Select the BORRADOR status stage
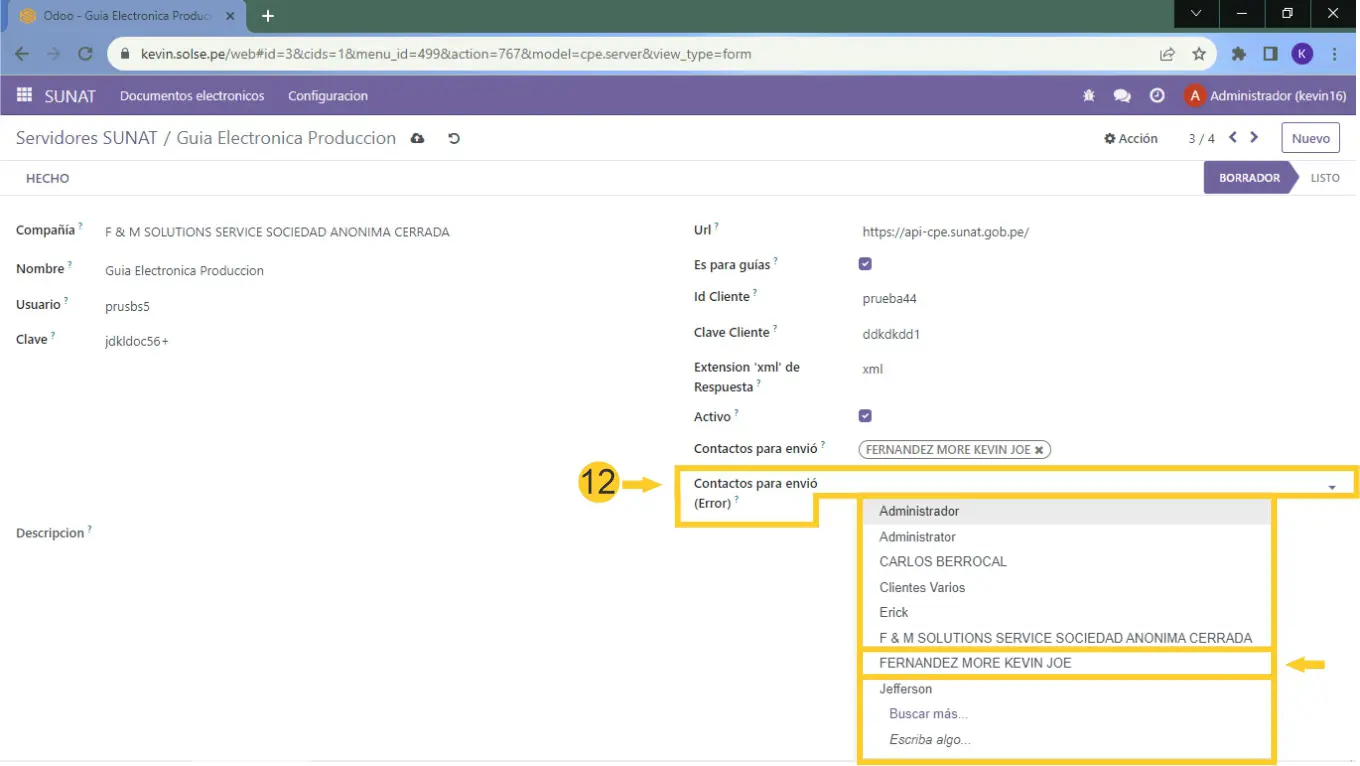The width and height of the screenshot is (1360, 766). point(1249,178)
